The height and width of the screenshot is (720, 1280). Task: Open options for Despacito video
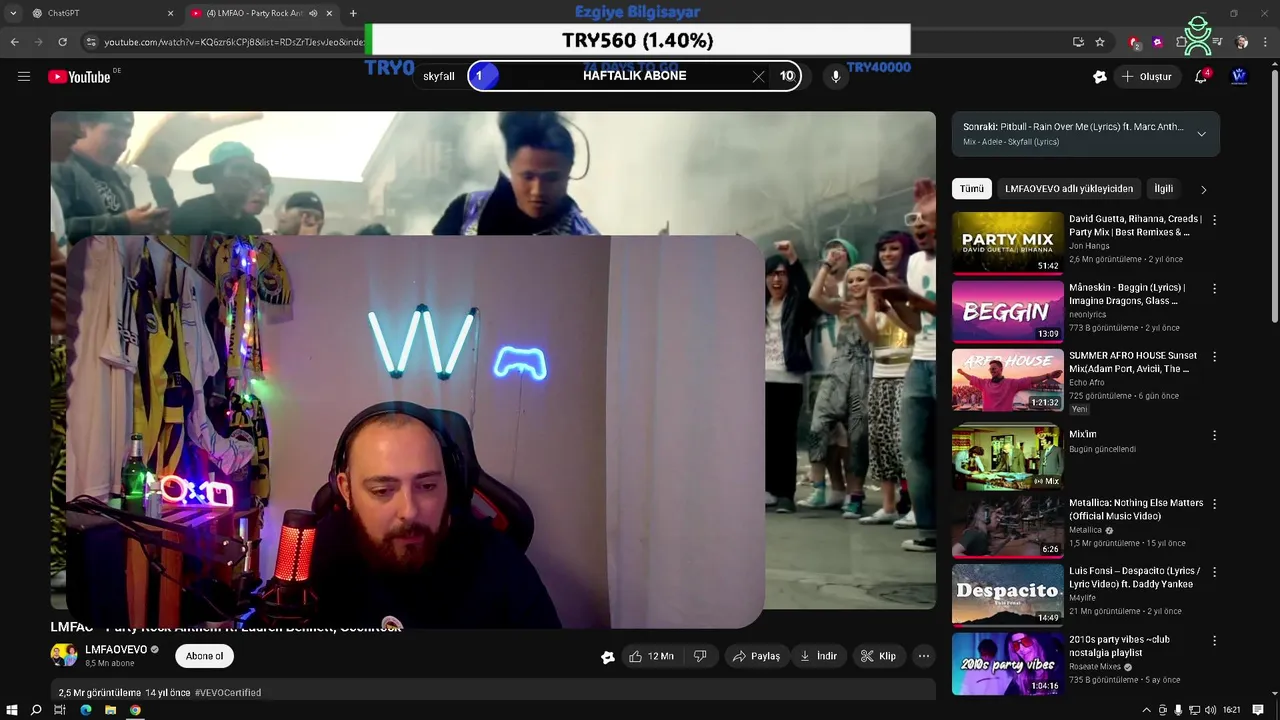(1215, 572)
